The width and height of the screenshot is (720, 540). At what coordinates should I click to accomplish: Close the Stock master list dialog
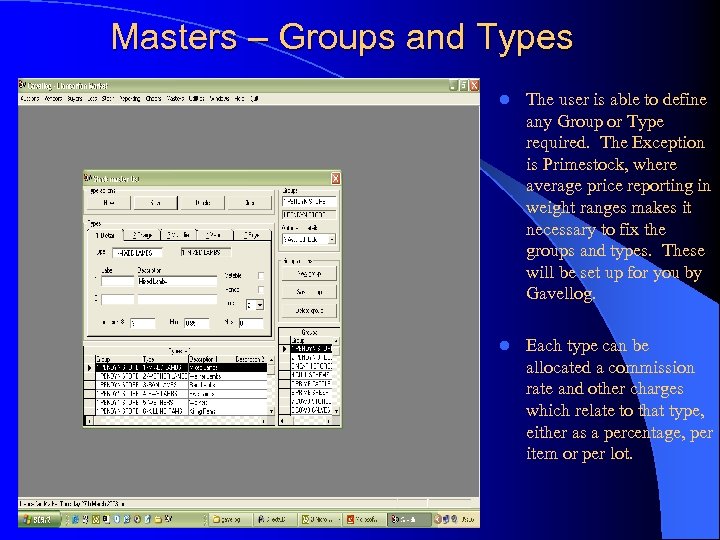click(336, 179)
